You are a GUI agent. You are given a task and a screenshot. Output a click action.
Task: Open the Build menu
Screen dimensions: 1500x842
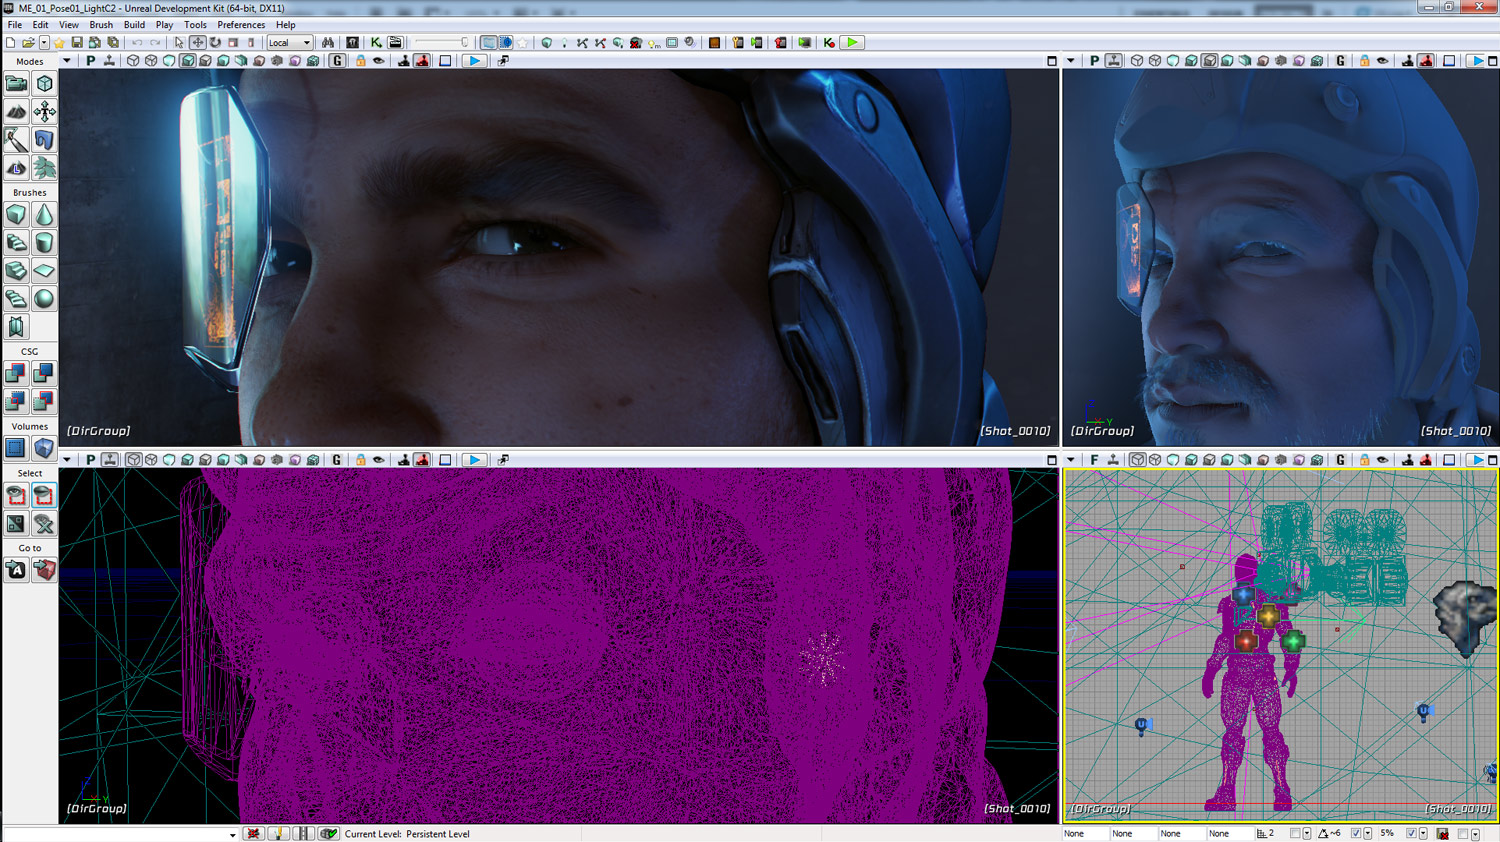134,25
